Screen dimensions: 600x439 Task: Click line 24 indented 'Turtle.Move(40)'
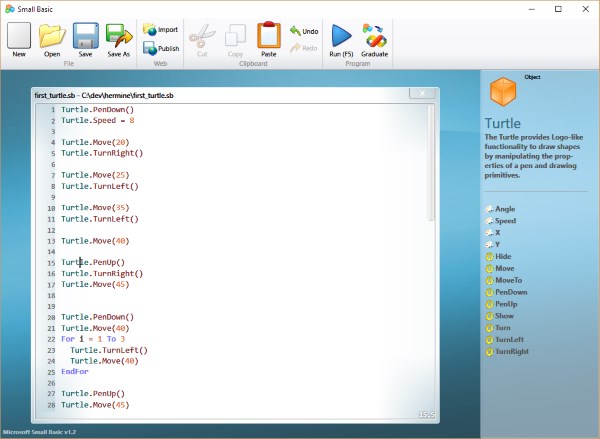click(104, 361)
